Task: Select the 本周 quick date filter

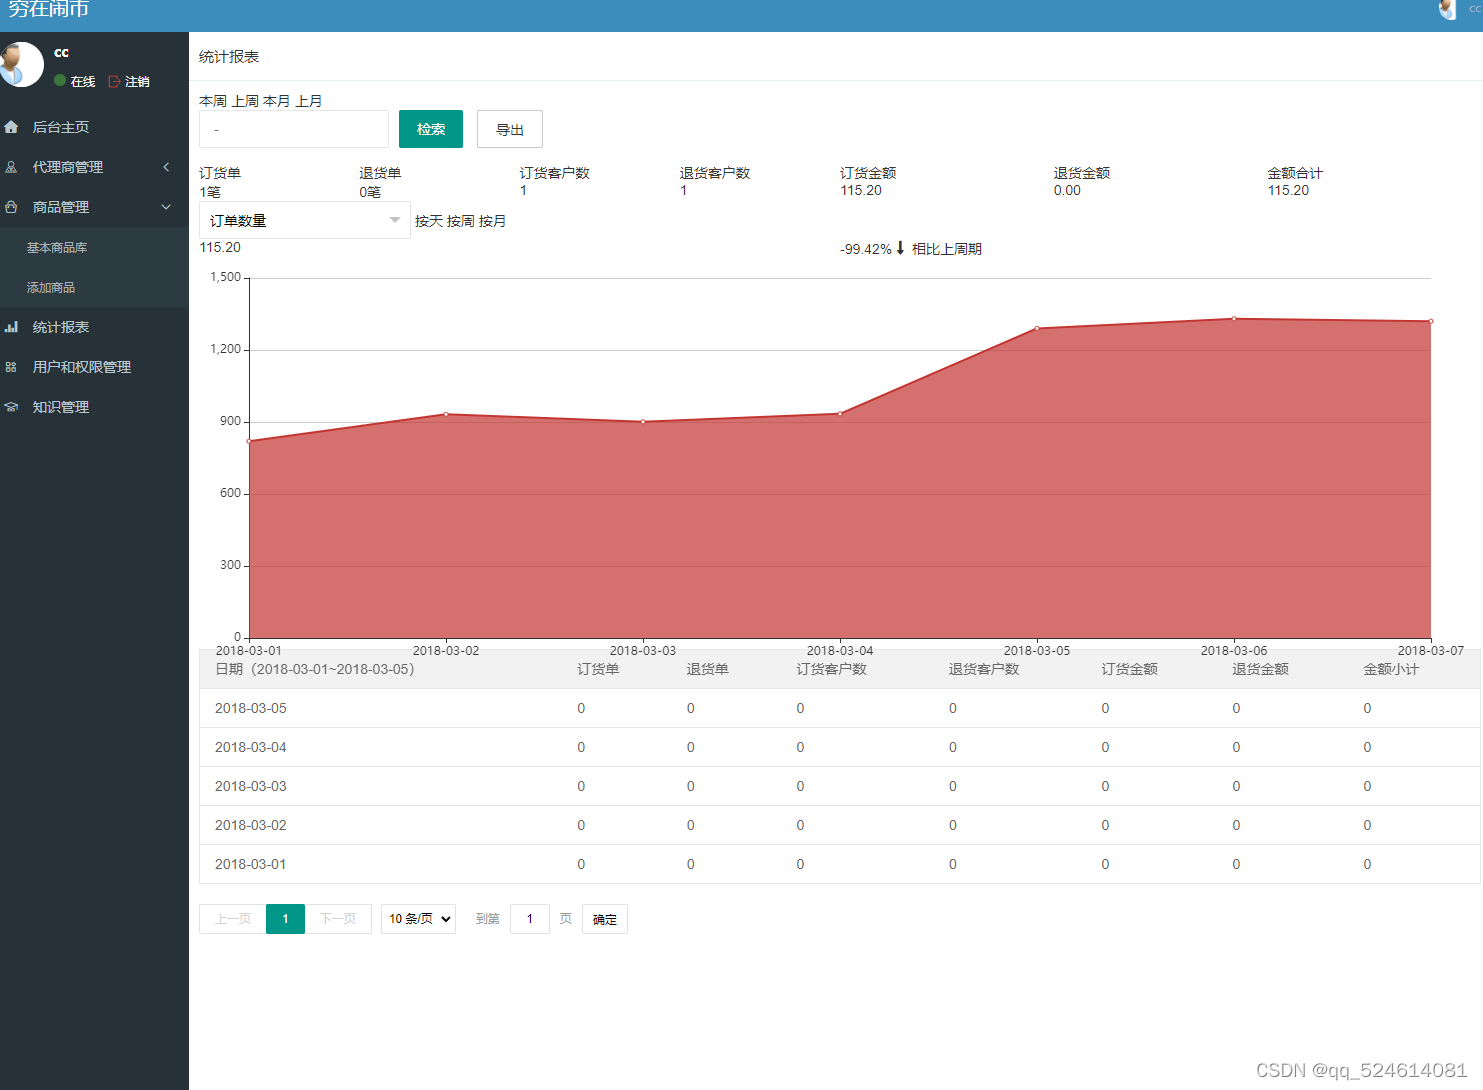Action: pyautogui.click(x=213, y=101)
